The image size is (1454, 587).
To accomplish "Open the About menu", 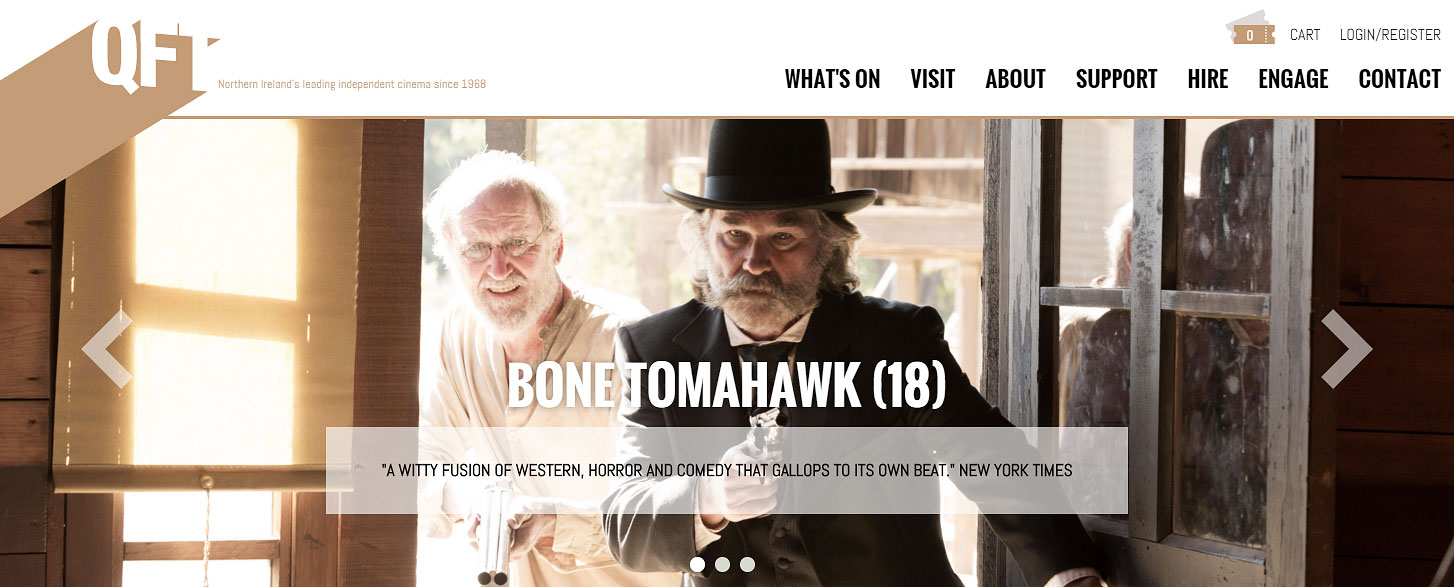I will coord(1015,79).
